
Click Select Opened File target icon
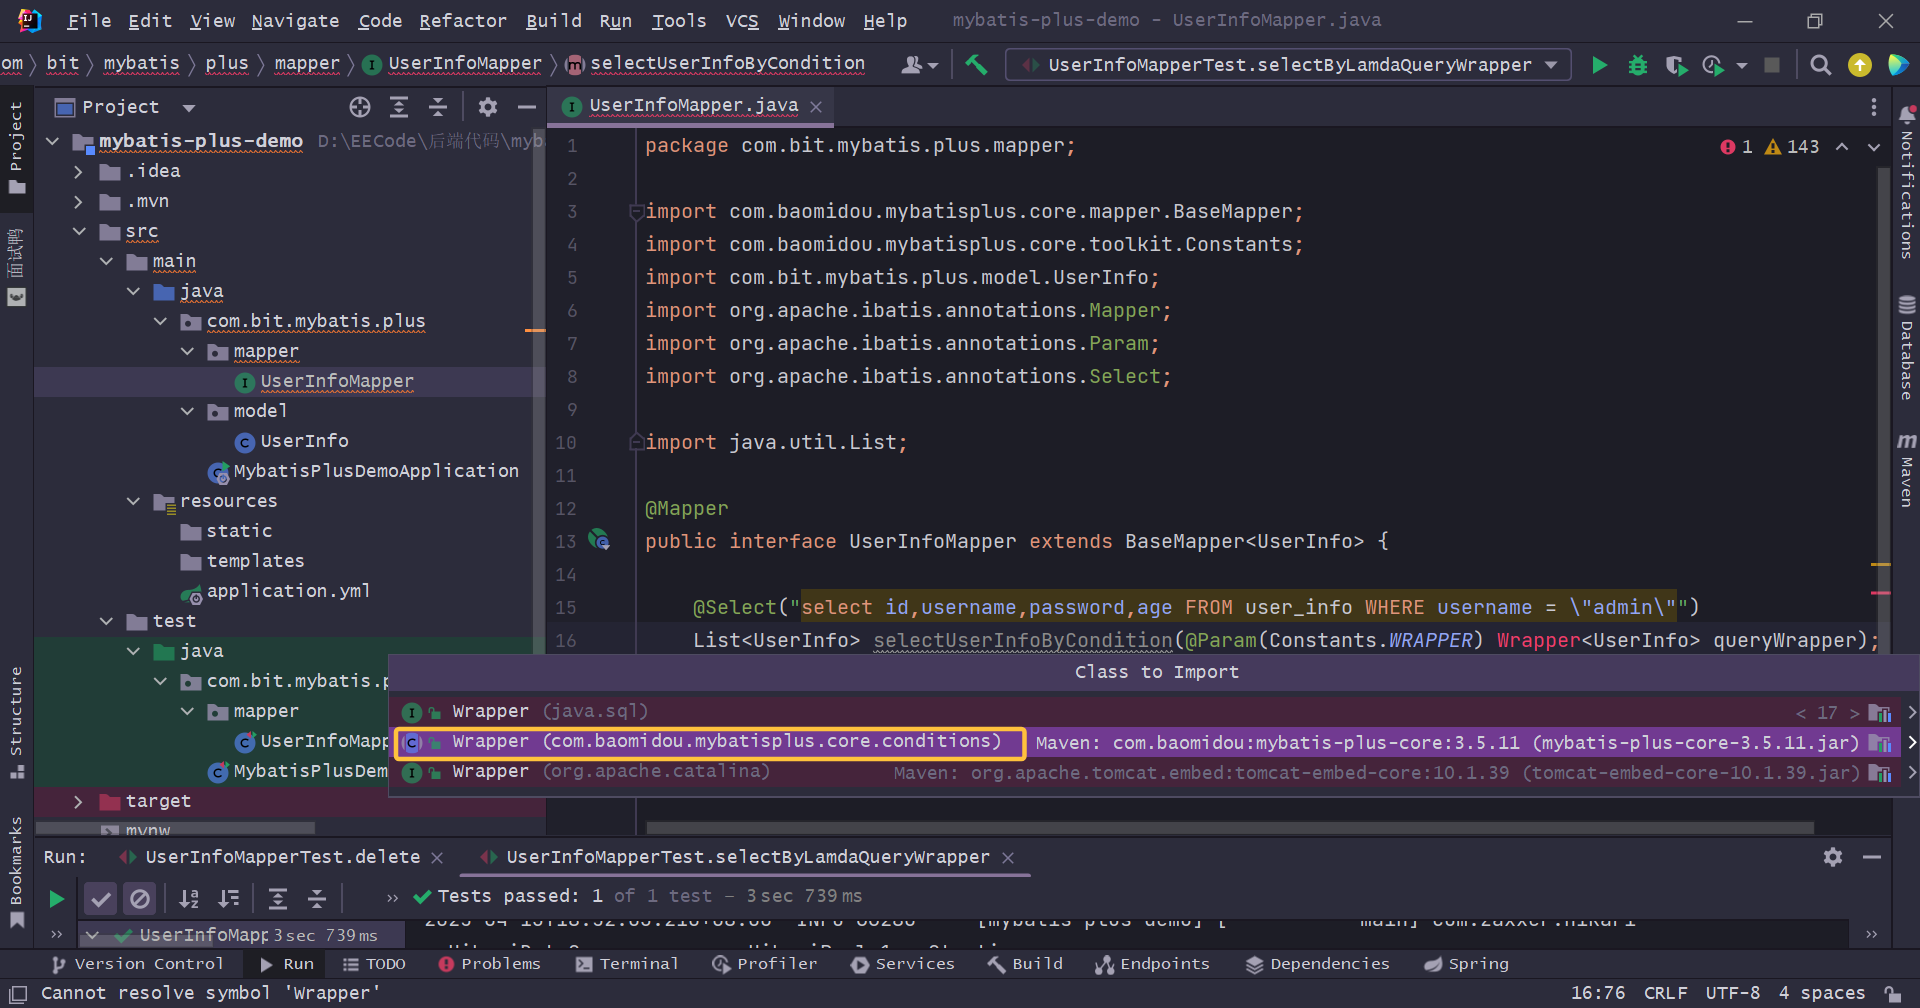pyautogui.click(x=360, y=107)
